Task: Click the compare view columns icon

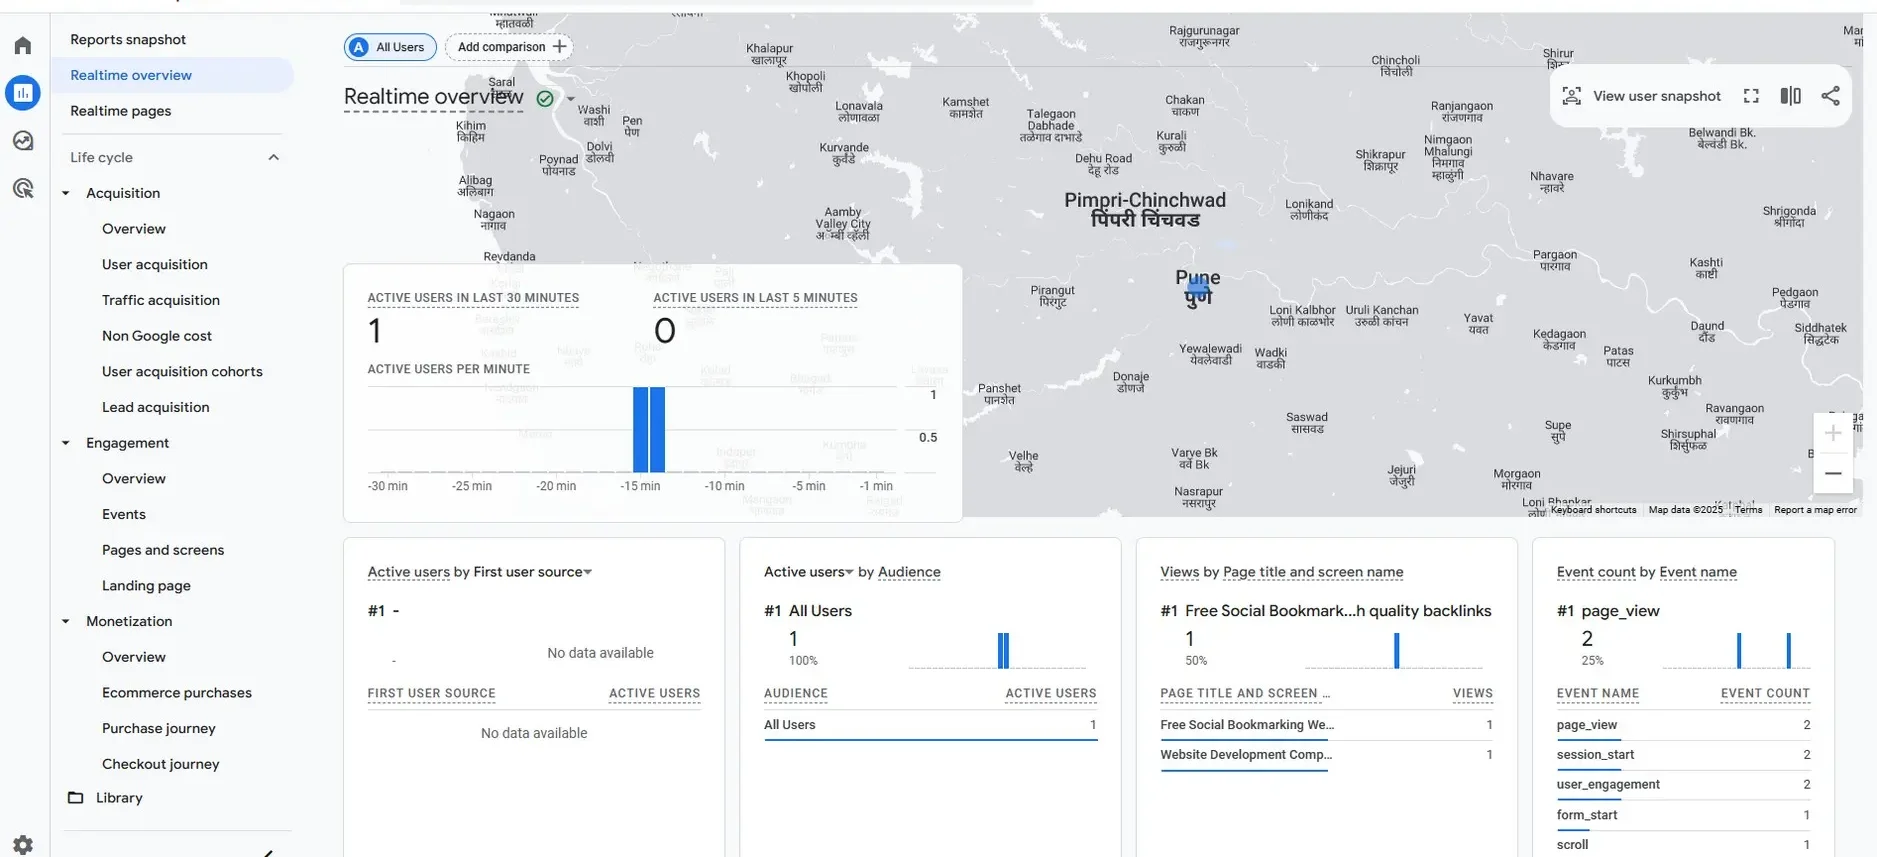Action: (x=1790, y=96)
